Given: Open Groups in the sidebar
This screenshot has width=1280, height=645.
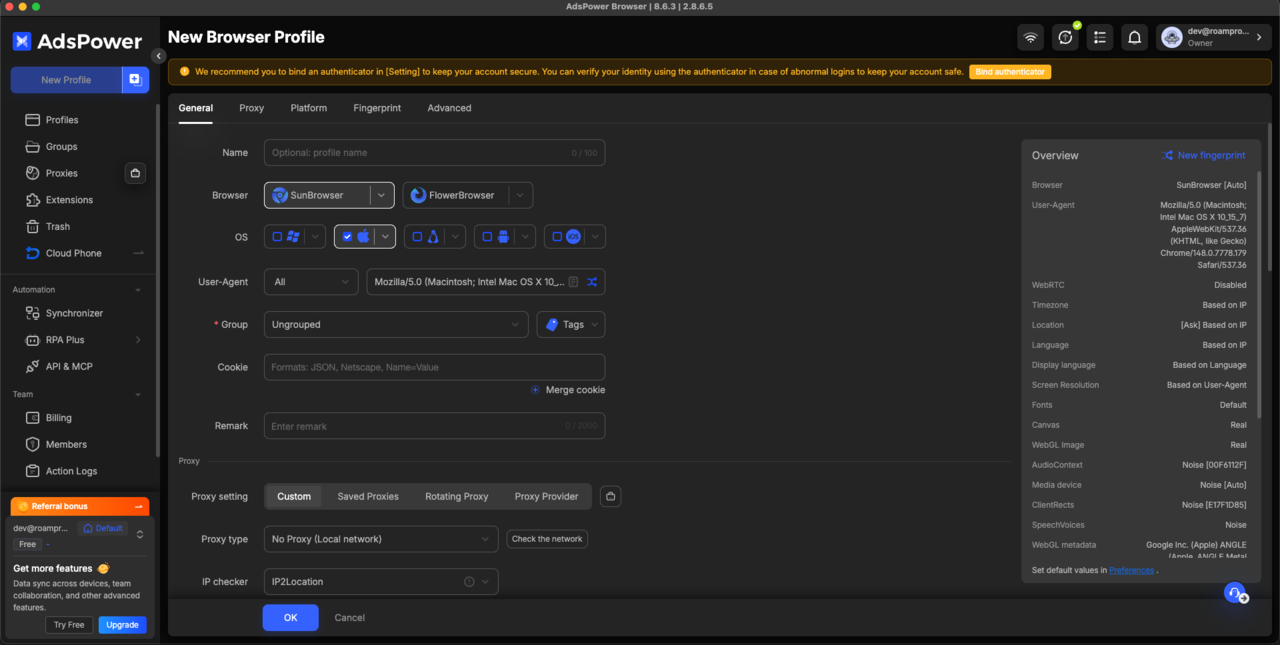Looking at the screenshot, I should 62,146.
